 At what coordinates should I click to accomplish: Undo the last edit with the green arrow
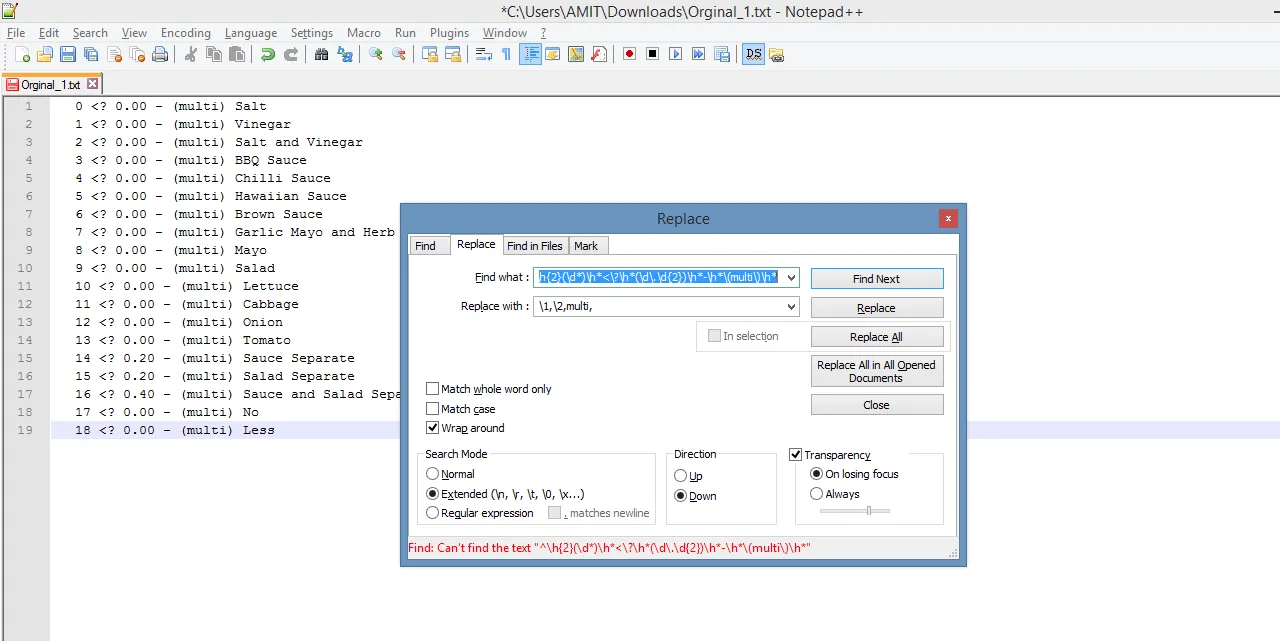coord(267,54)
